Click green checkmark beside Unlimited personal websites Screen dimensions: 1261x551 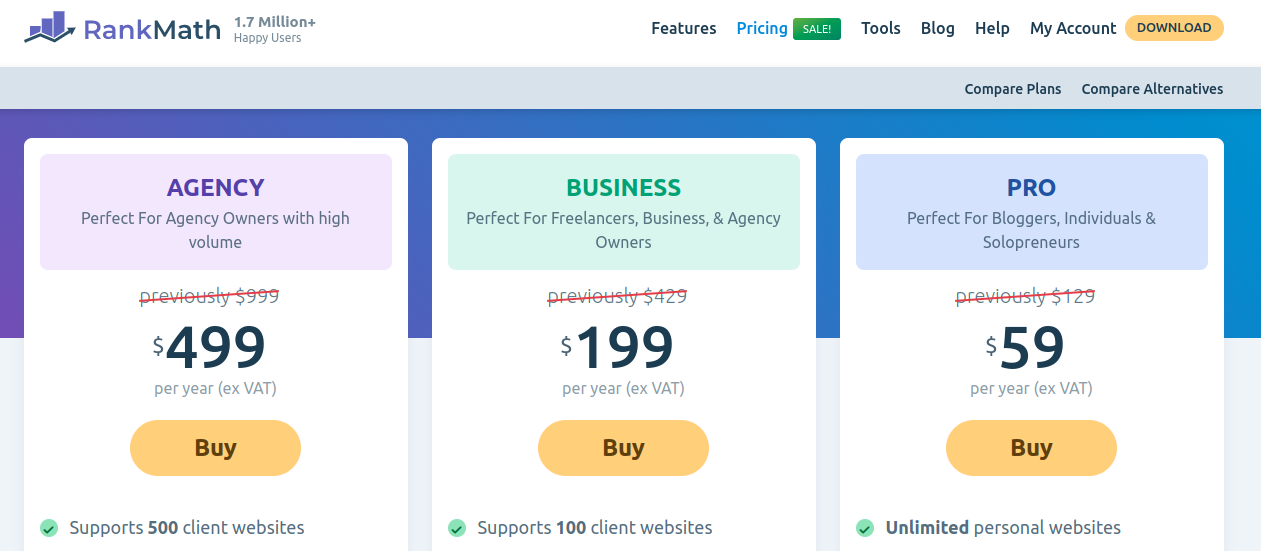click(865, 527)
